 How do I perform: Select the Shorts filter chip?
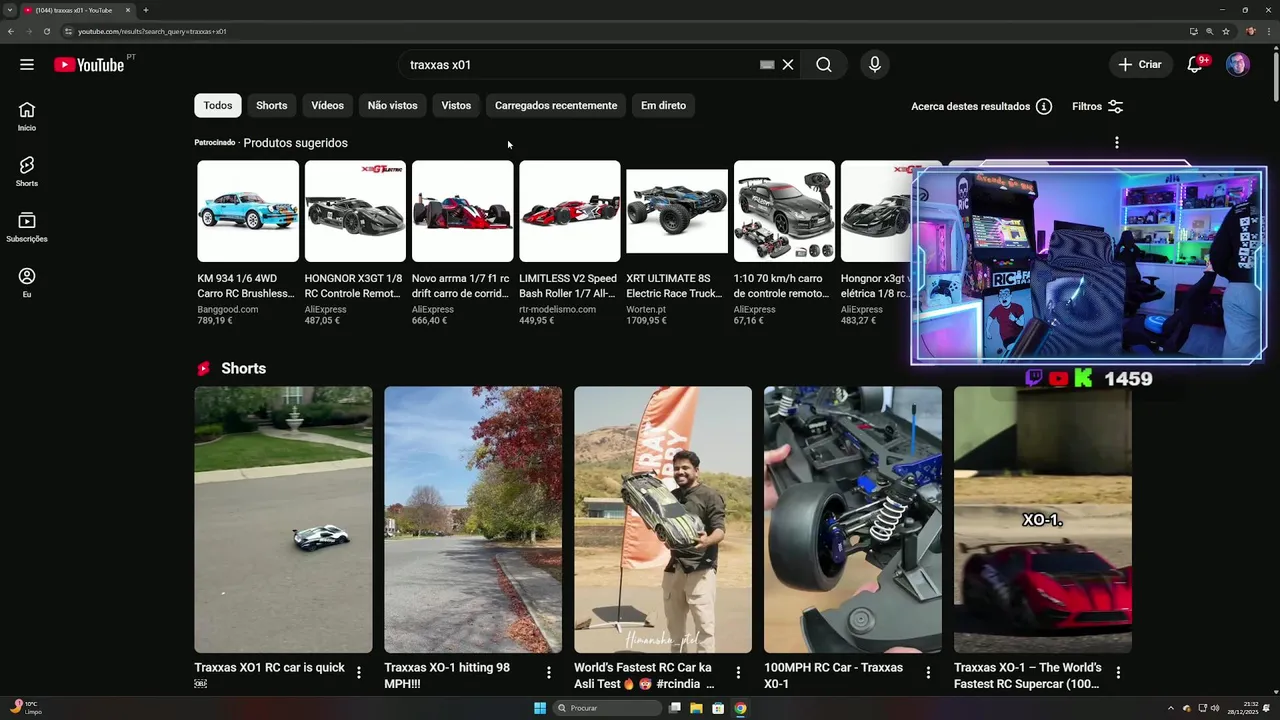(x=271, y=105)
